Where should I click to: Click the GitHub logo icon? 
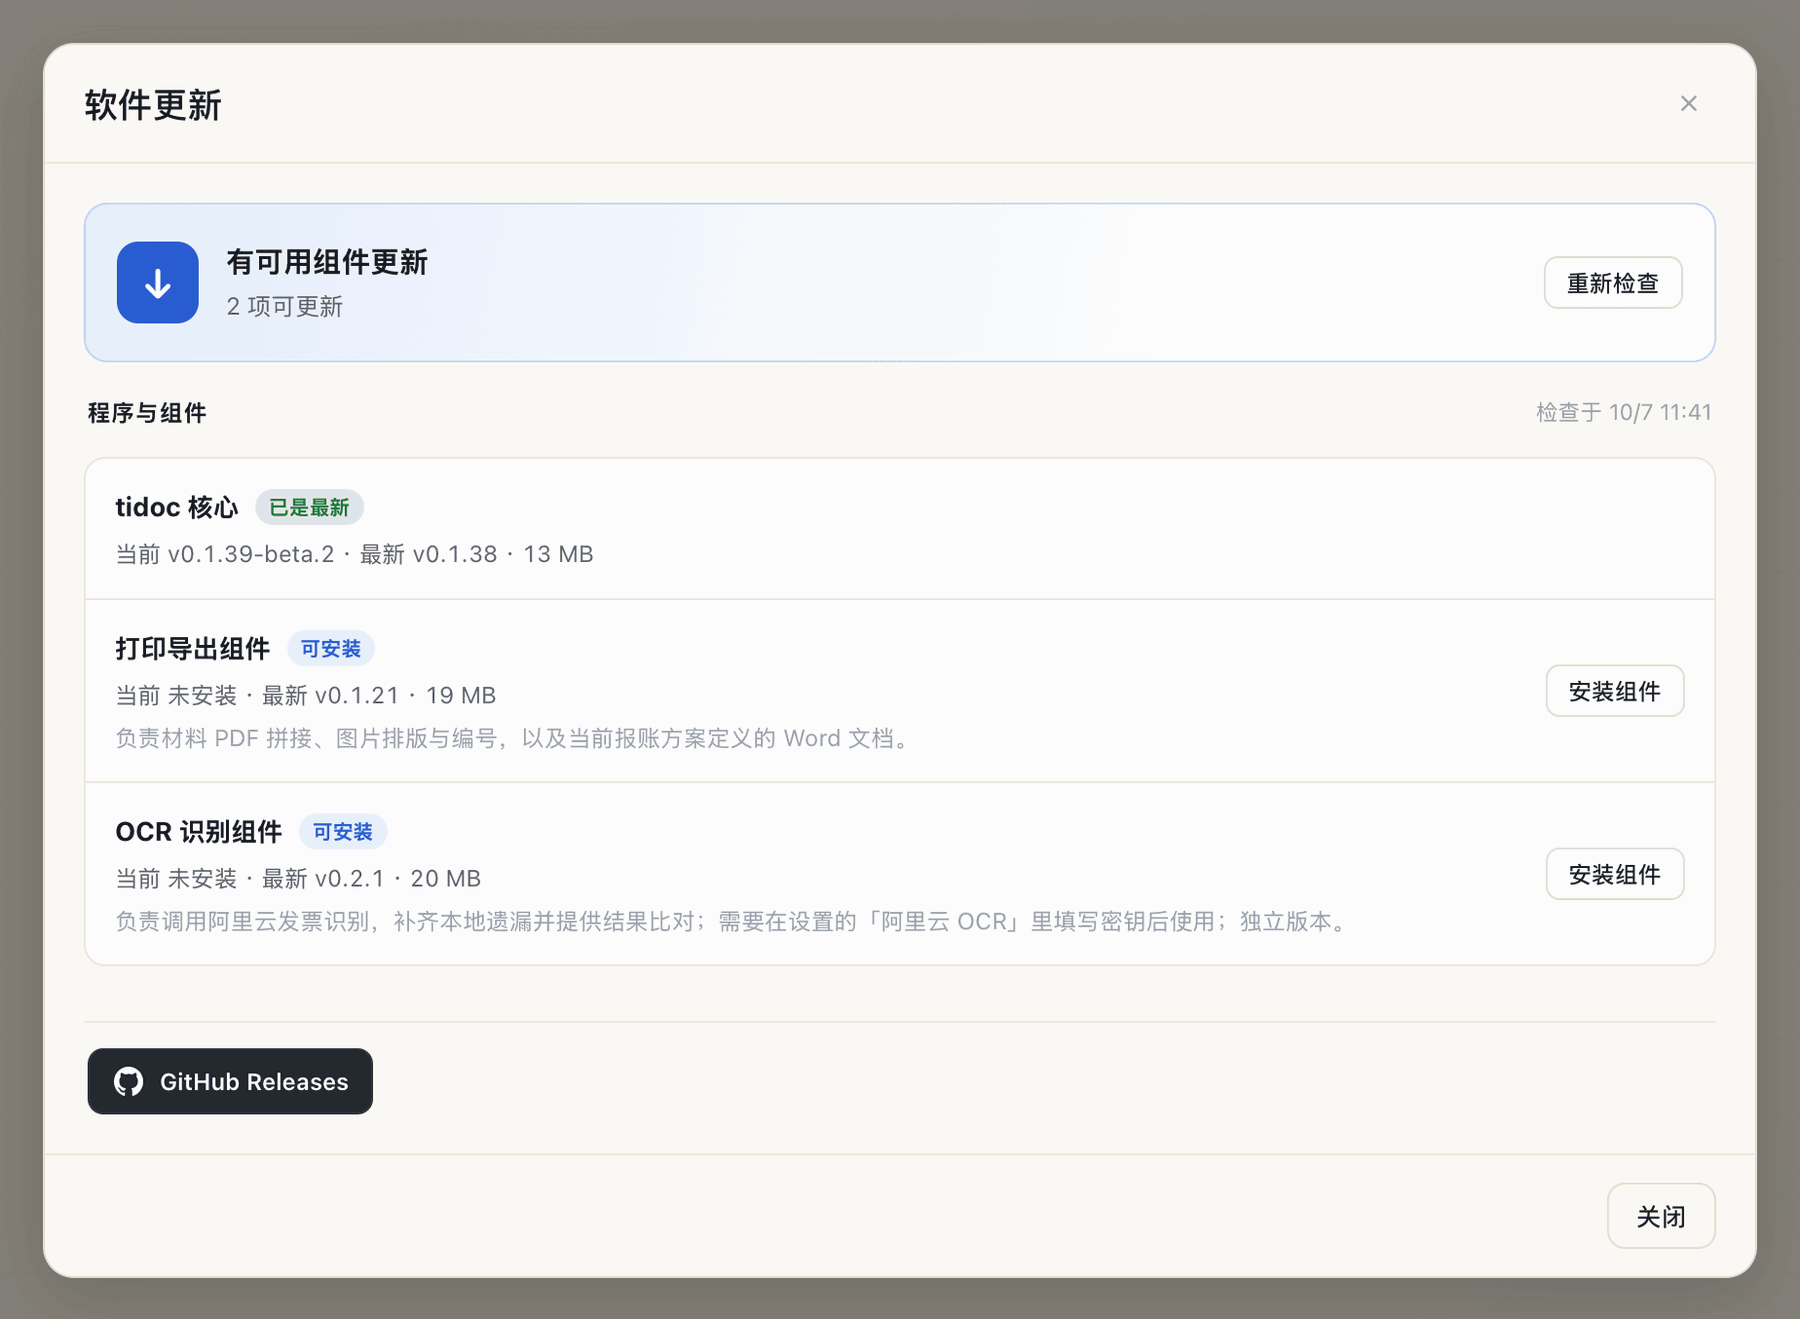(129, 1081)
